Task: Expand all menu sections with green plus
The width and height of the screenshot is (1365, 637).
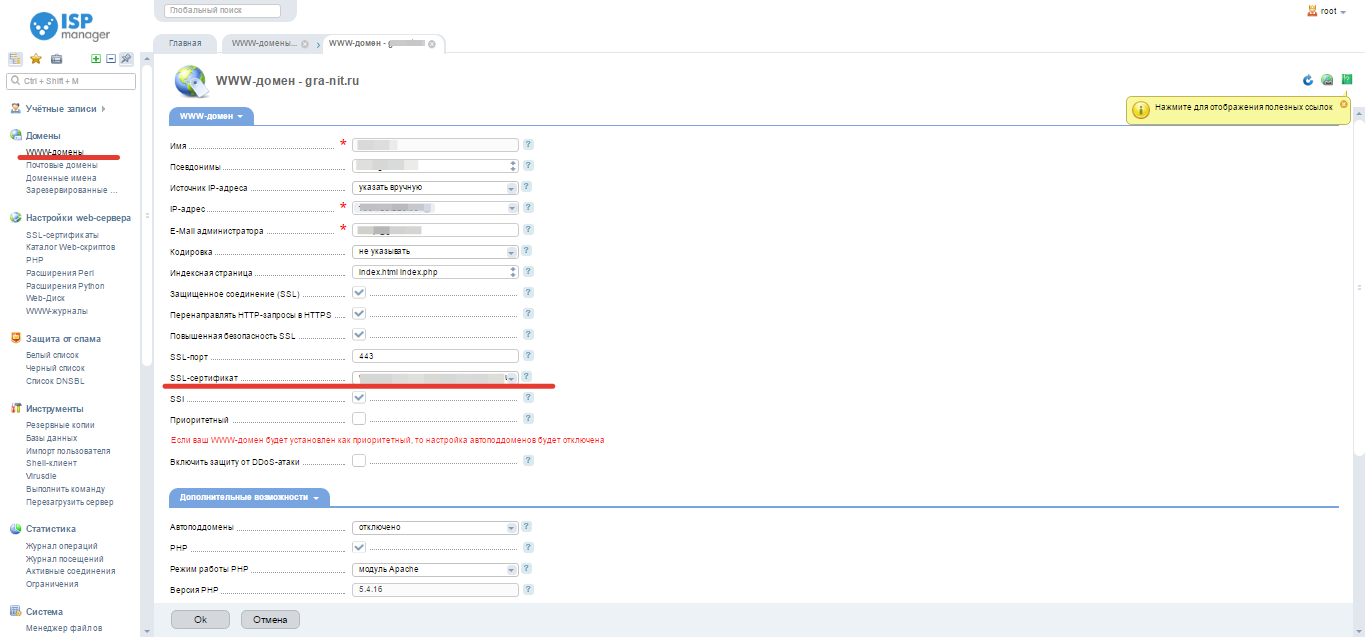Action: tap(96, 59)
